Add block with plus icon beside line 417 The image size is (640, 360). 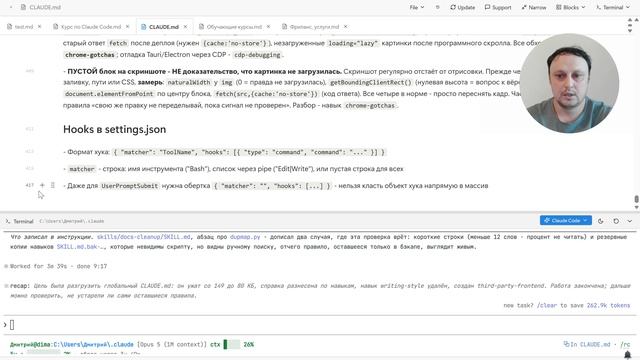[42, 185]
